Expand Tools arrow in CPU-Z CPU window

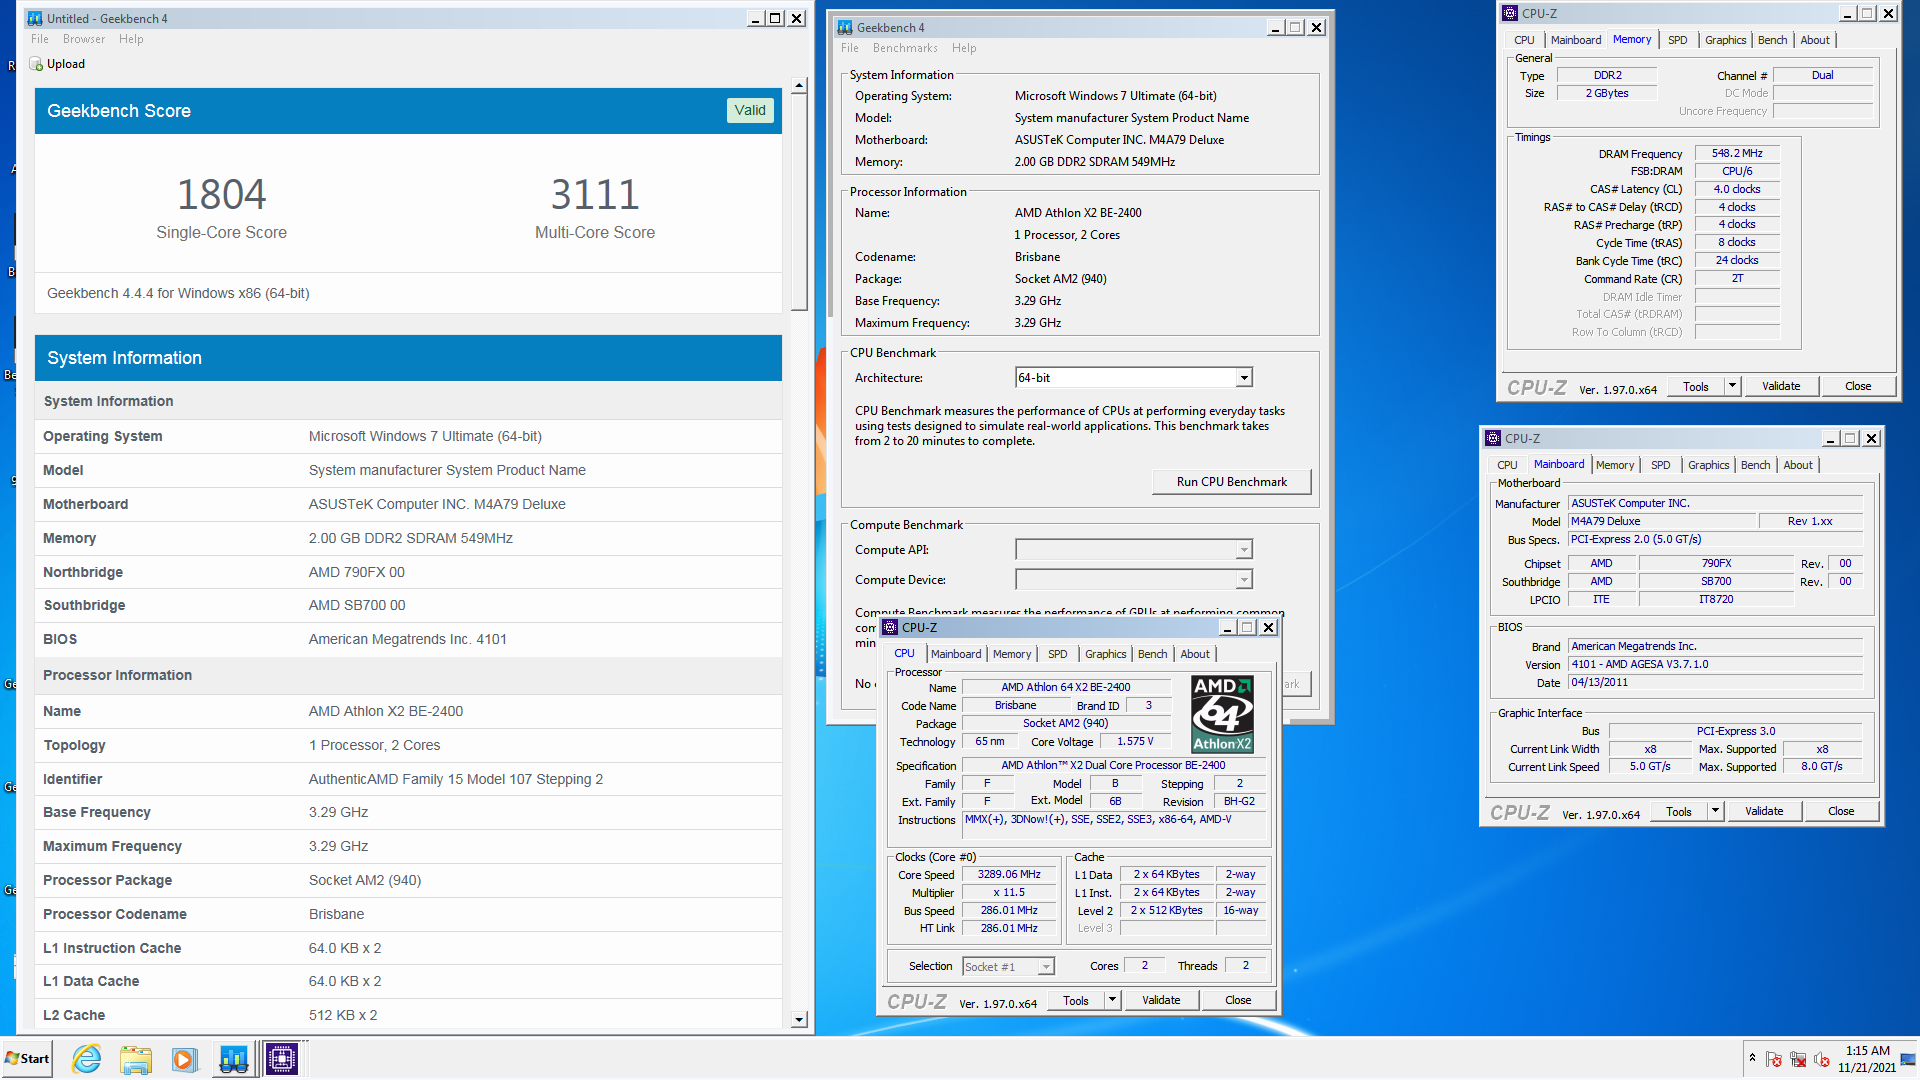(x=1111, y=1000)
